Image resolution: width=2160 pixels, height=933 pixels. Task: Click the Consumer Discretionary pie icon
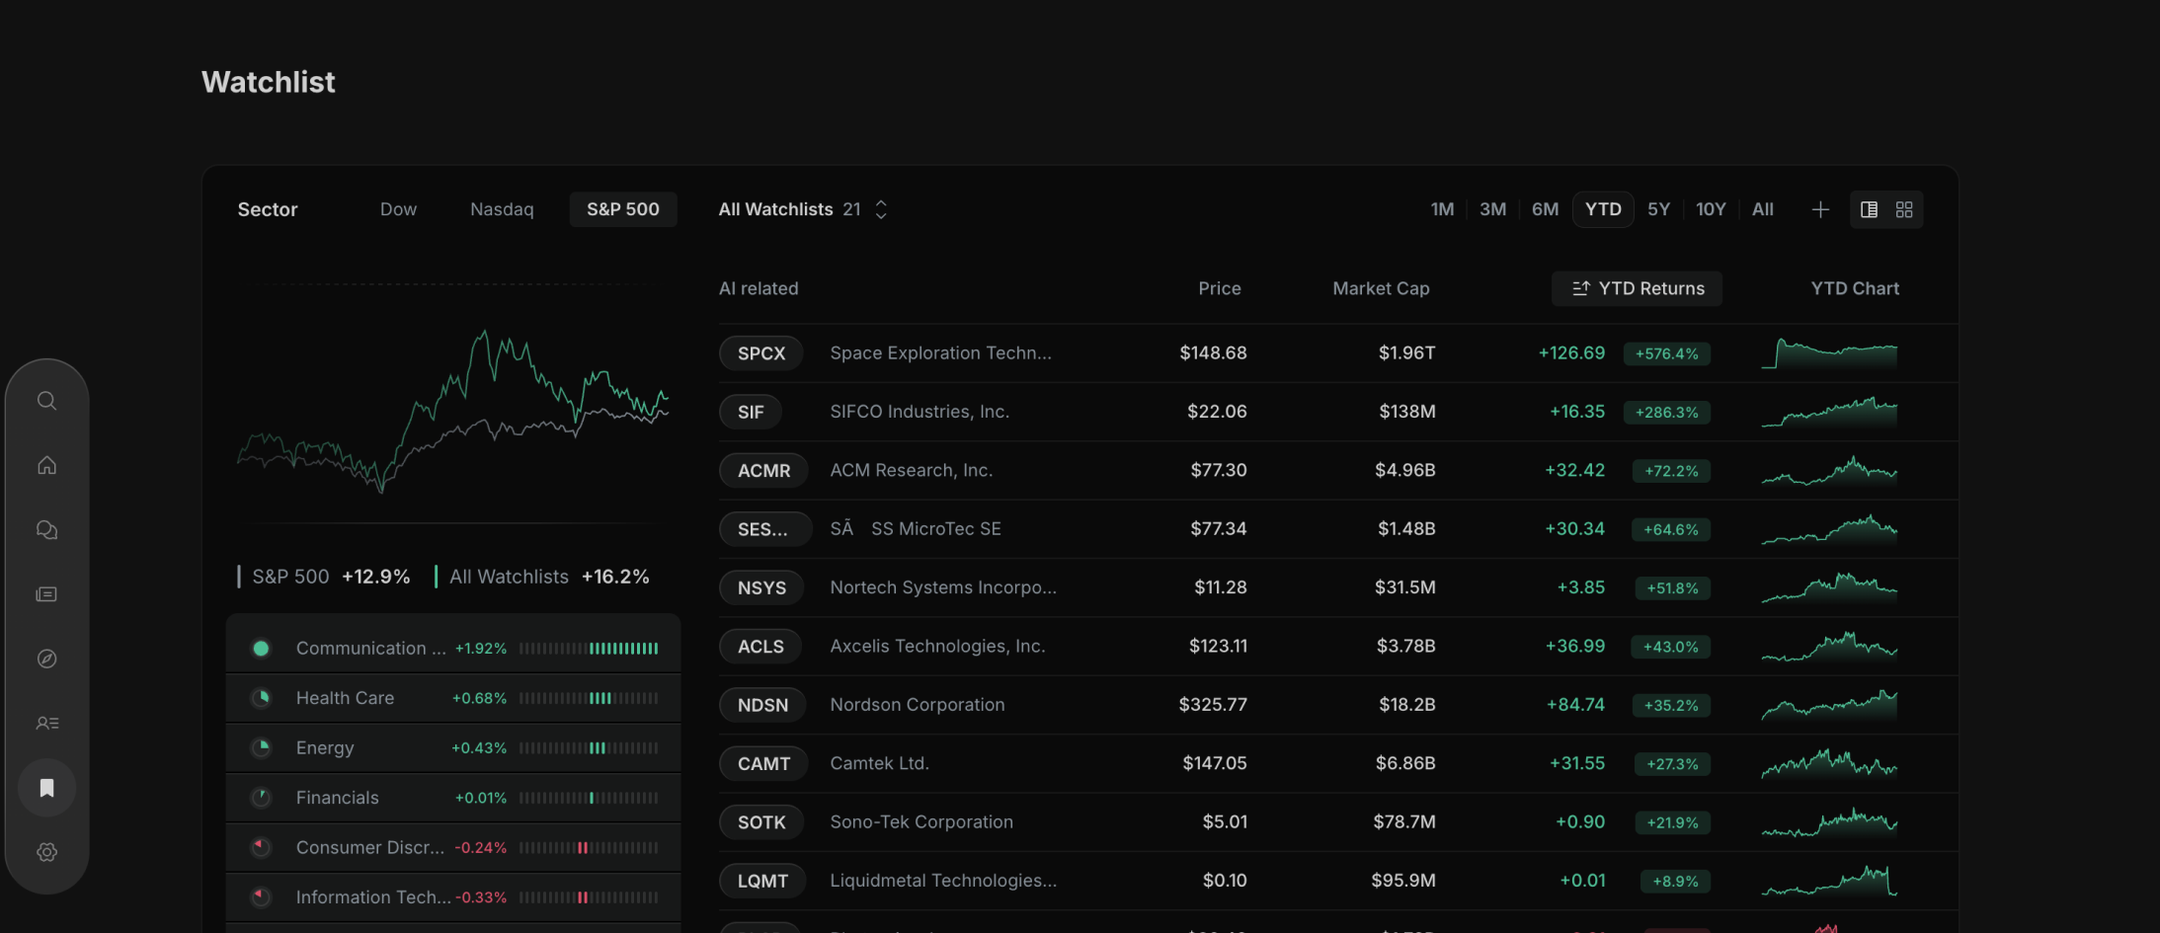click(x=261, y=847)
